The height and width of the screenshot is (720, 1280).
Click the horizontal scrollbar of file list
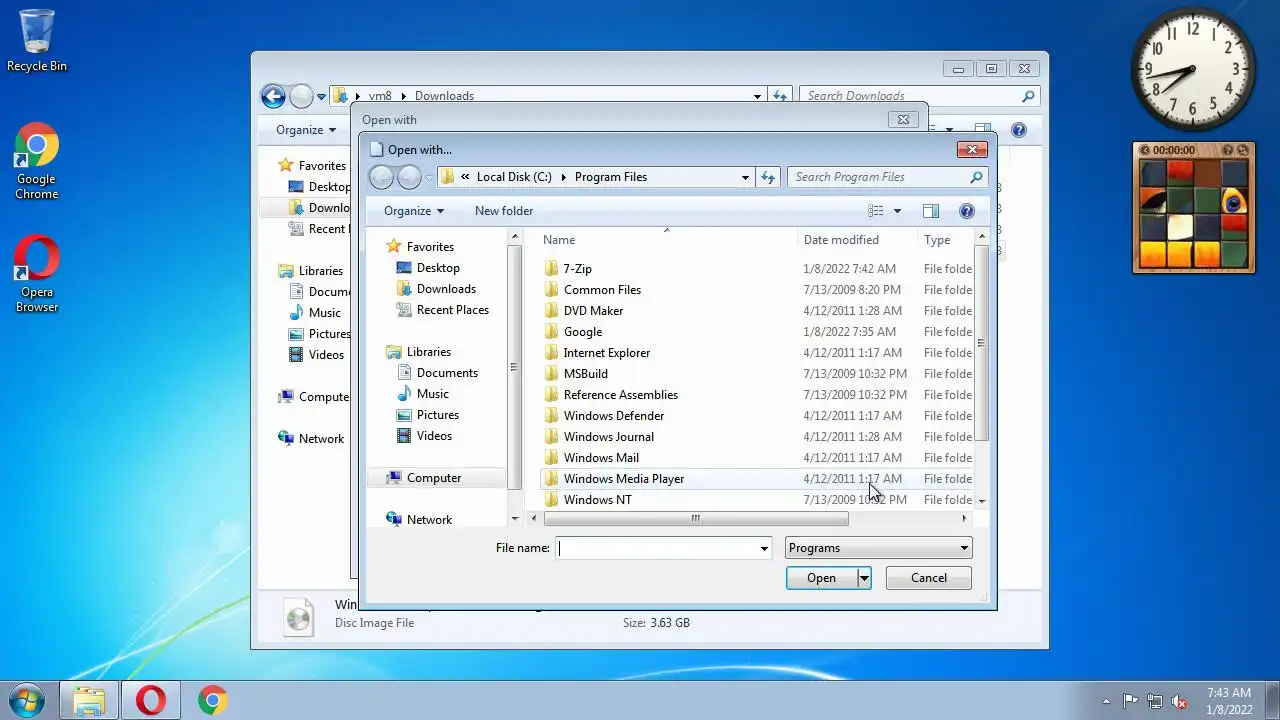(695, 518)
